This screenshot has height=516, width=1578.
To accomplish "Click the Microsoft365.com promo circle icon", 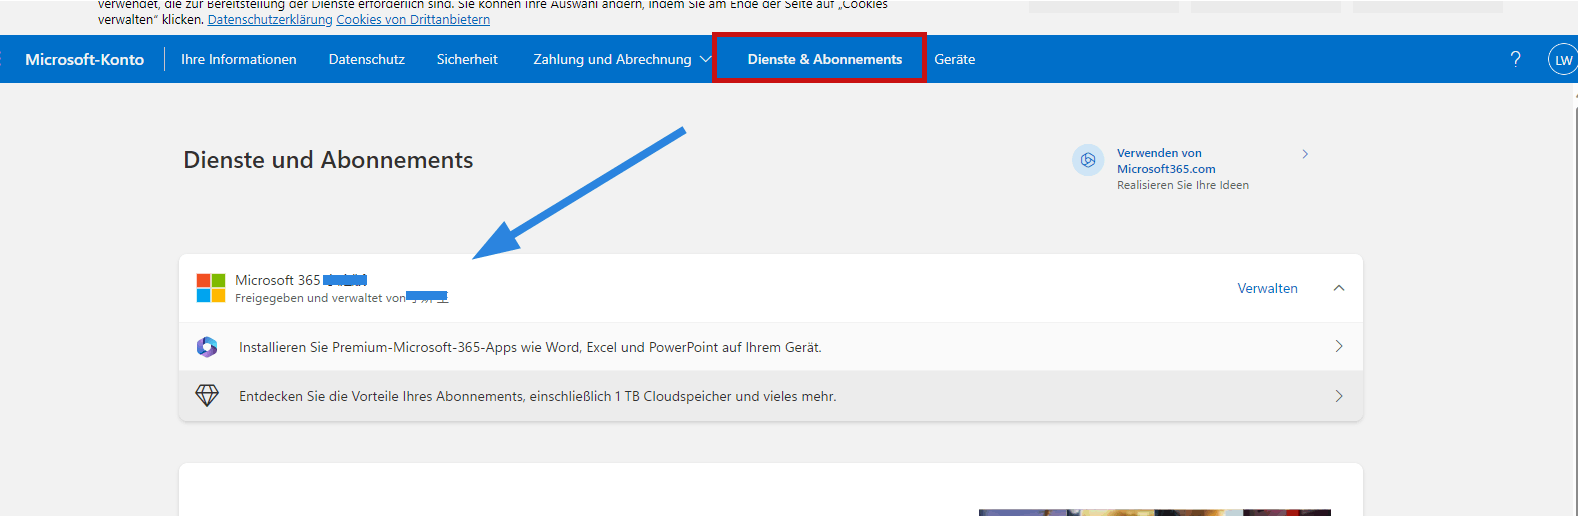I will (1088, 160).
